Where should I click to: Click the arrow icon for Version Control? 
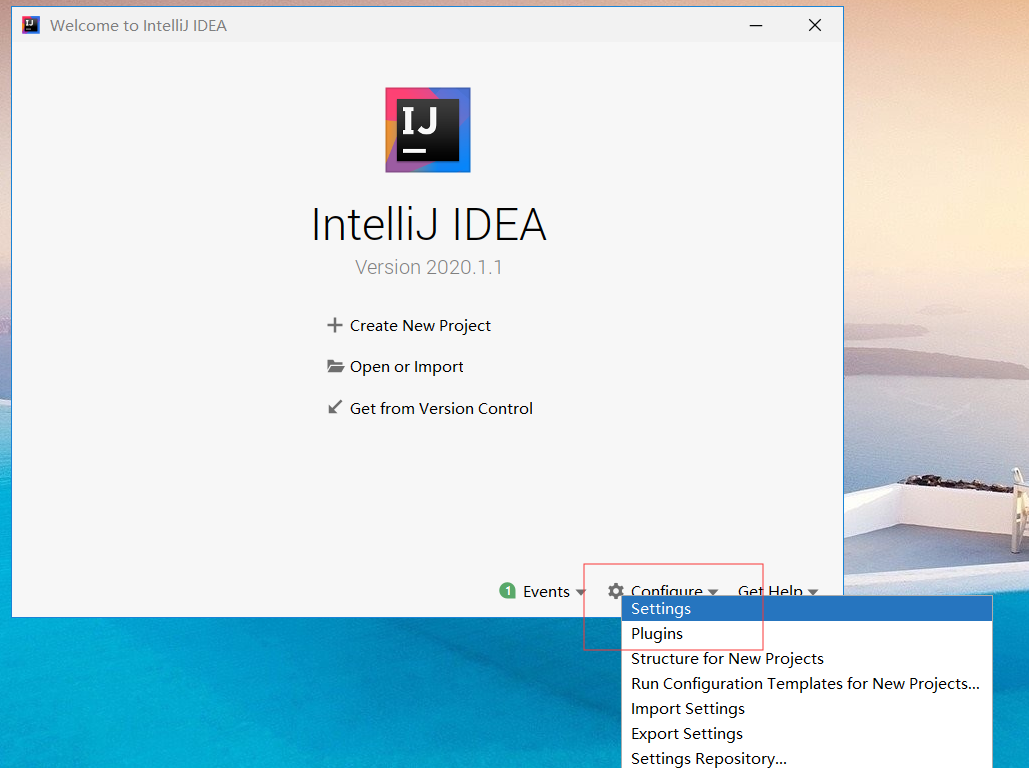335,407
